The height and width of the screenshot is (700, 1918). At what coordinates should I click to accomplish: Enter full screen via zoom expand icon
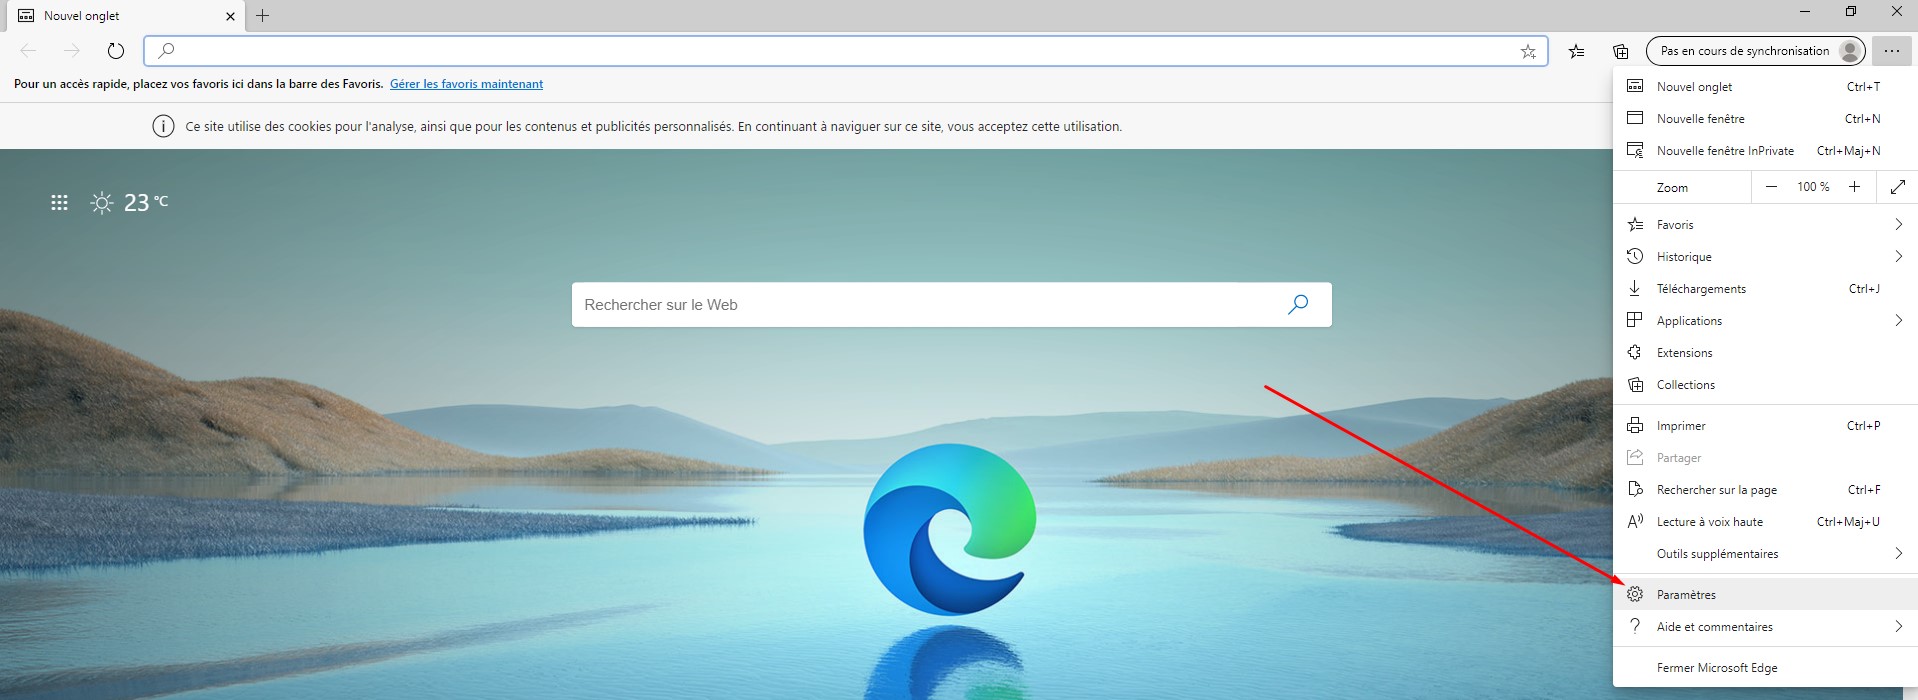1897,187
